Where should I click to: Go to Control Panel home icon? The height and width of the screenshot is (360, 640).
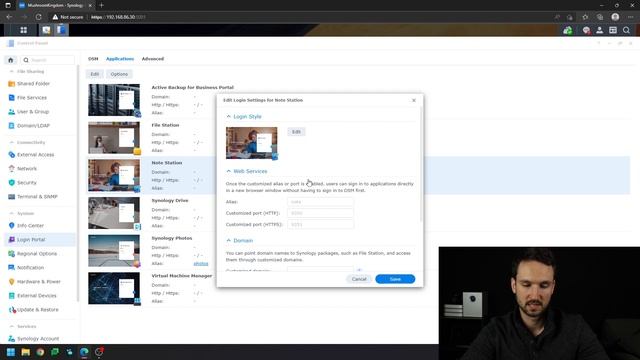(11, 60)
